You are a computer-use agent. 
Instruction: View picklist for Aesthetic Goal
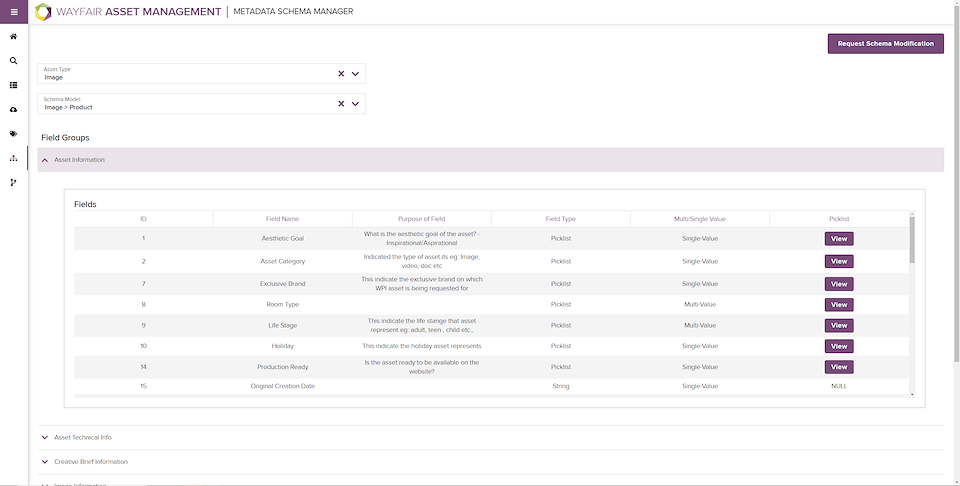click(838, 239)
